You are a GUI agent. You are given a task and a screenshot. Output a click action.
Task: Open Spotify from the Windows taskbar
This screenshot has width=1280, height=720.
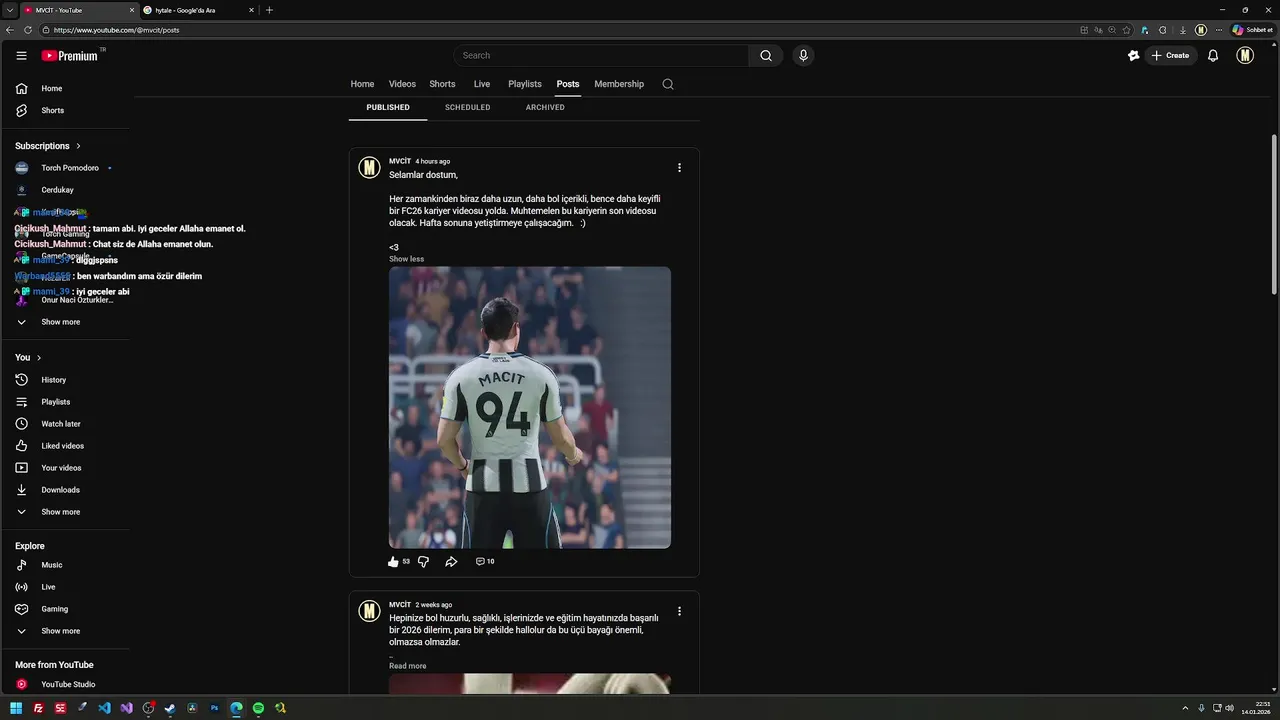[258, 708]
